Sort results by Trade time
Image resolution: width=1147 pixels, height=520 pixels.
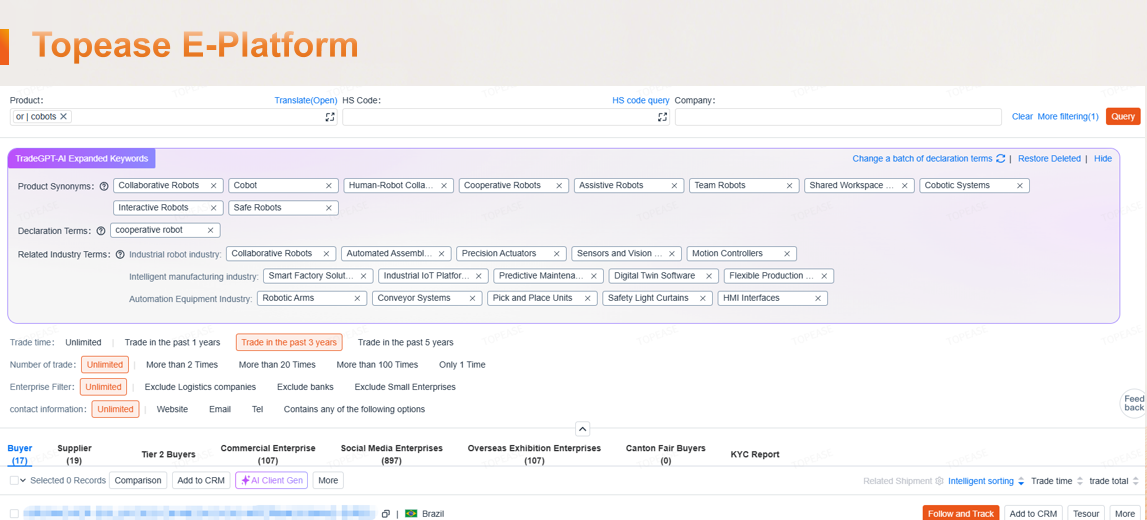pyautogui.click(x=1056, y=481)
